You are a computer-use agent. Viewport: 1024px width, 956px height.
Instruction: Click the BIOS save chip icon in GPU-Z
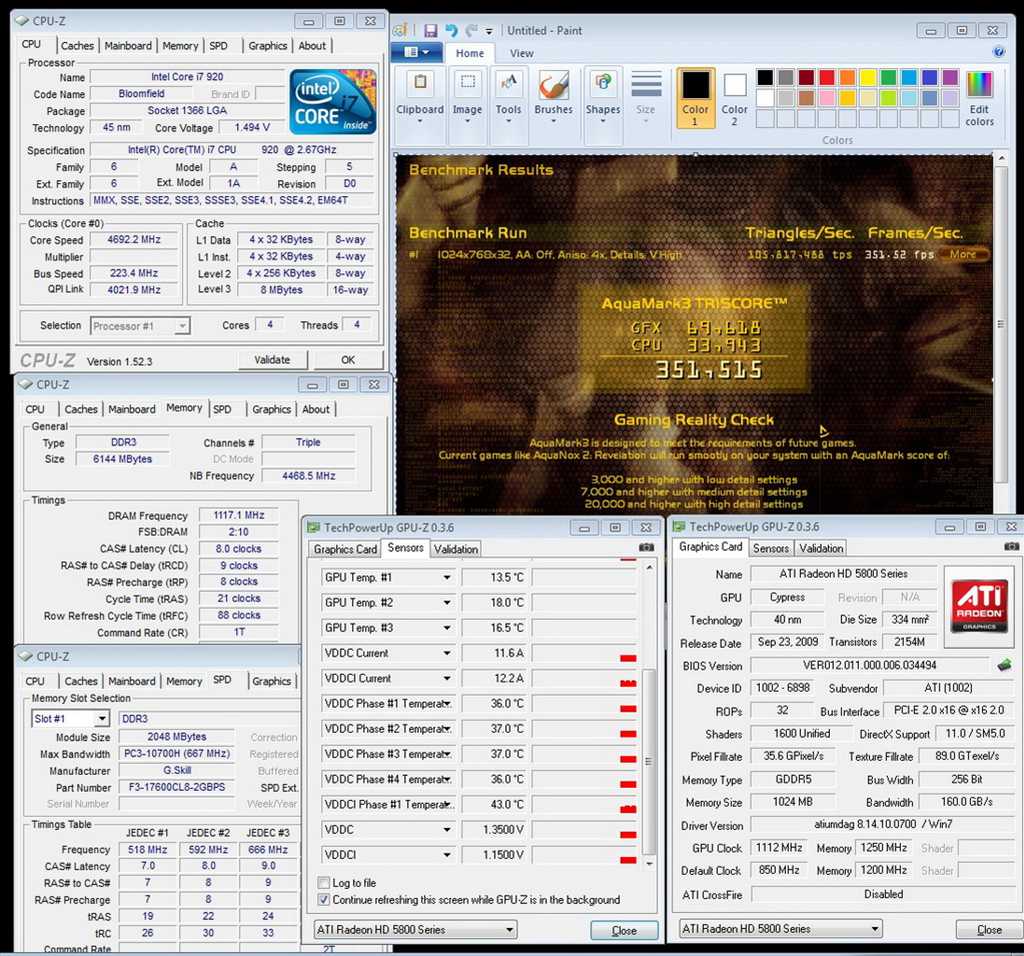coord(1004,665)
